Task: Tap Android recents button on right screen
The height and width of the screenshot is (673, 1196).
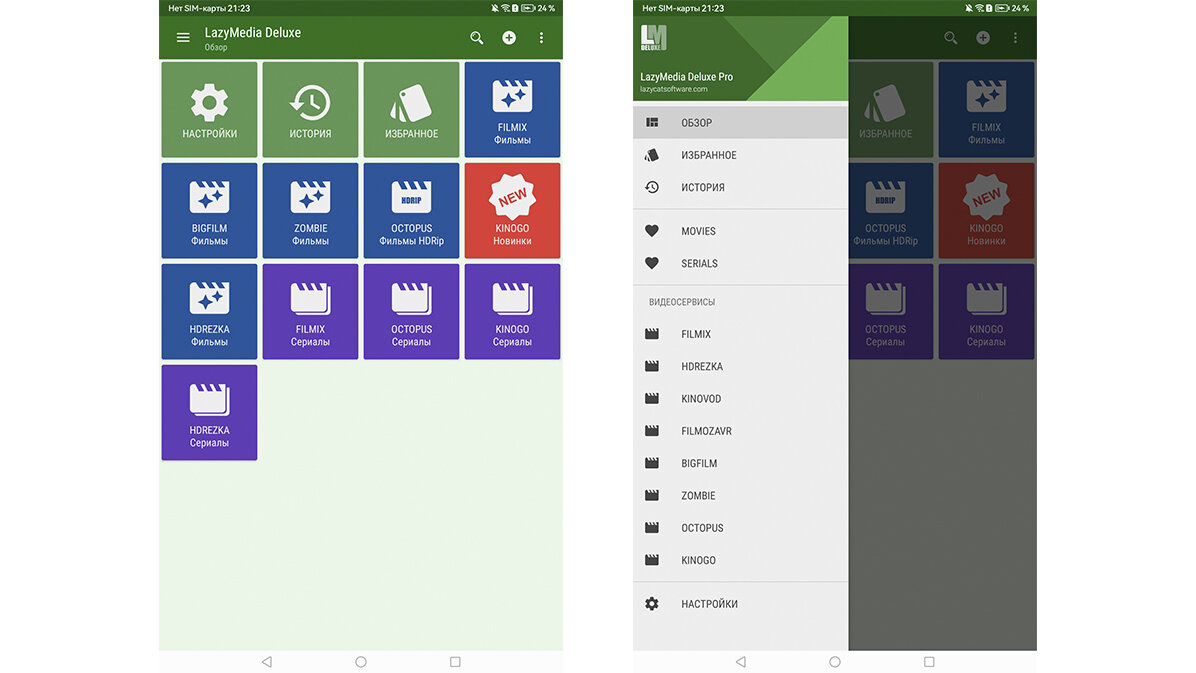Action: [929, 662]
